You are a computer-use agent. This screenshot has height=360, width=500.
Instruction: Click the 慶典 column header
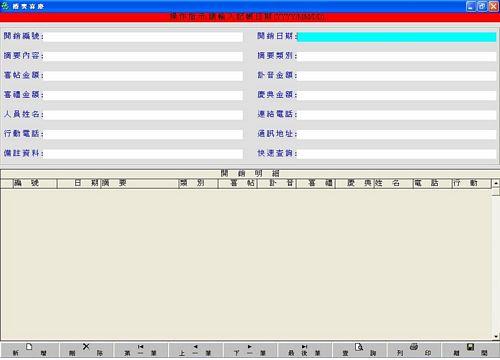355,183
